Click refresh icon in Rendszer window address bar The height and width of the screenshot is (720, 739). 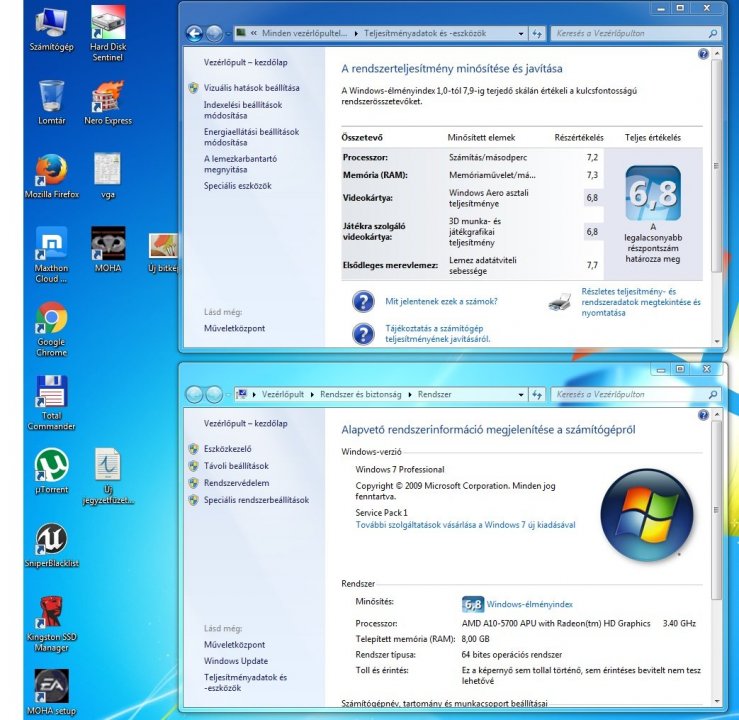pyautogui.click(x=537, y=394)
